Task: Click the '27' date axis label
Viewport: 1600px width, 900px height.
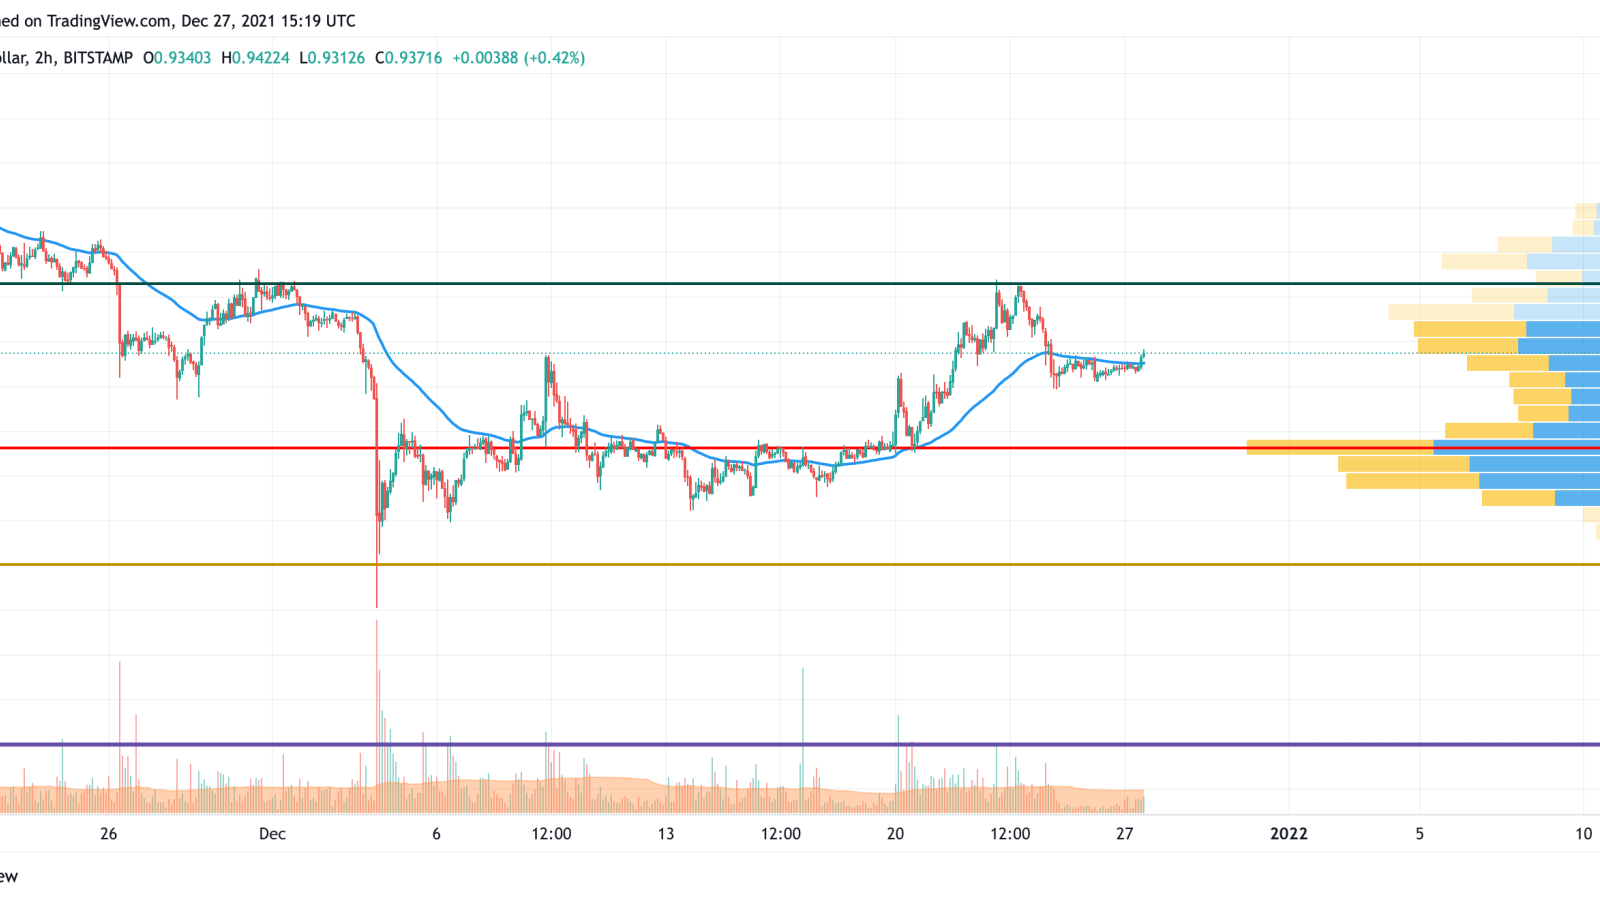Action: pyautogui.click(x=1125, y=833)
